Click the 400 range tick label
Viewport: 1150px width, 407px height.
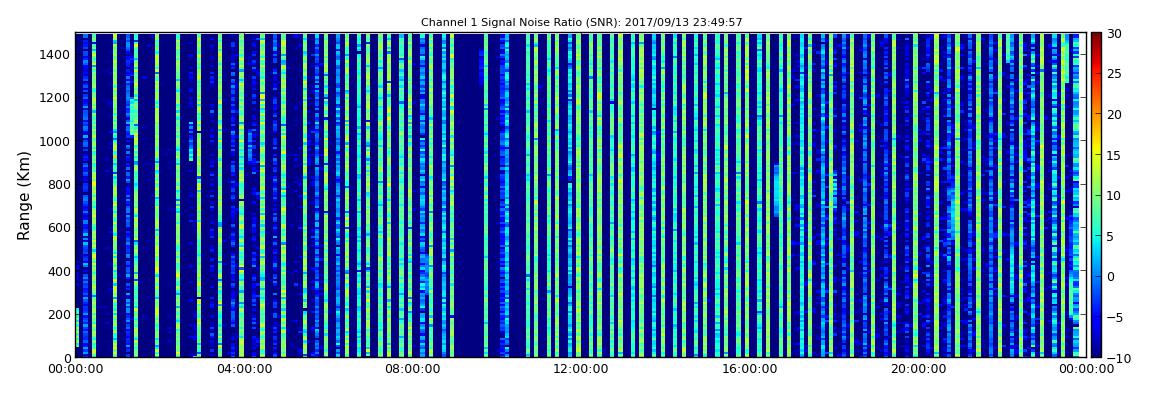click(x=59, y=271)
